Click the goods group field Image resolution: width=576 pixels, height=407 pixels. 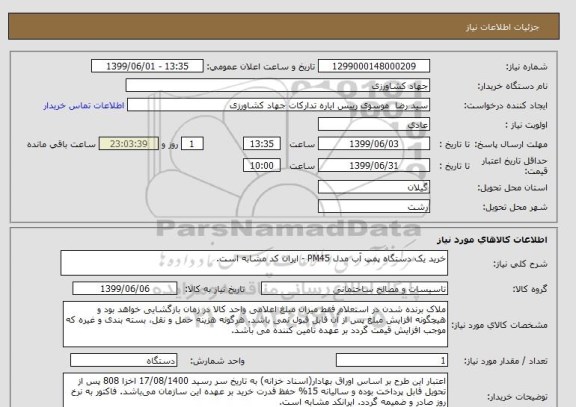354,289
